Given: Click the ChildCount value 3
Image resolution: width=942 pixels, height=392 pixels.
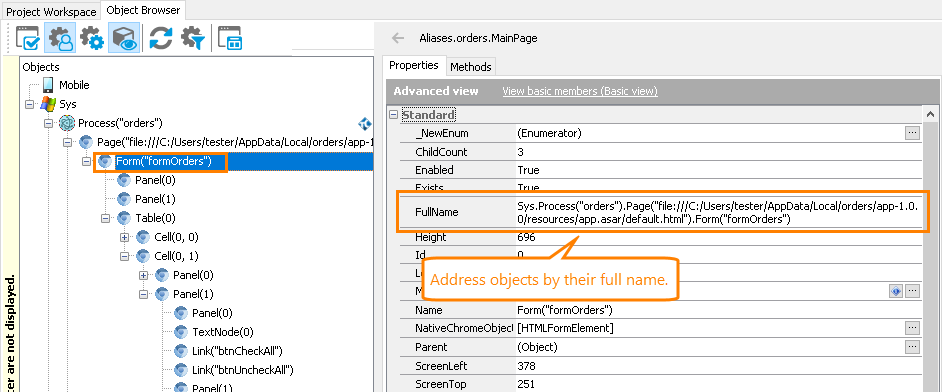Looking at the screenshot, I should [x=520, y=152].
